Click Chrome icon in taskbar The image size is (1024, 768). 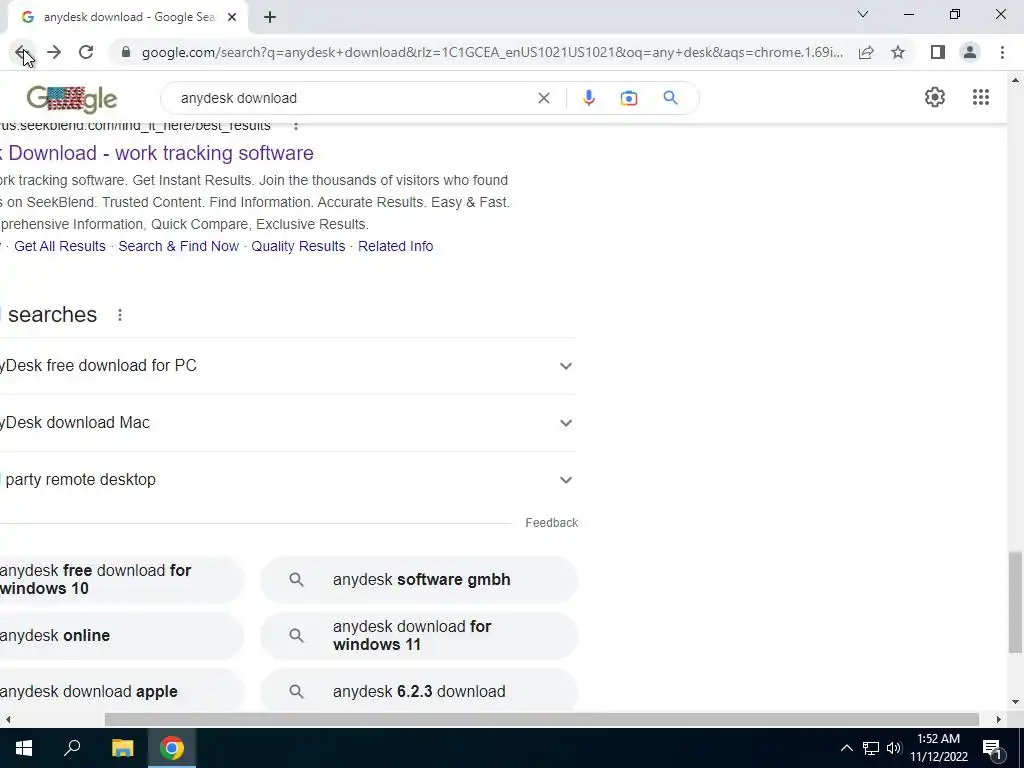pyautogui.click(x=172, y=748)
